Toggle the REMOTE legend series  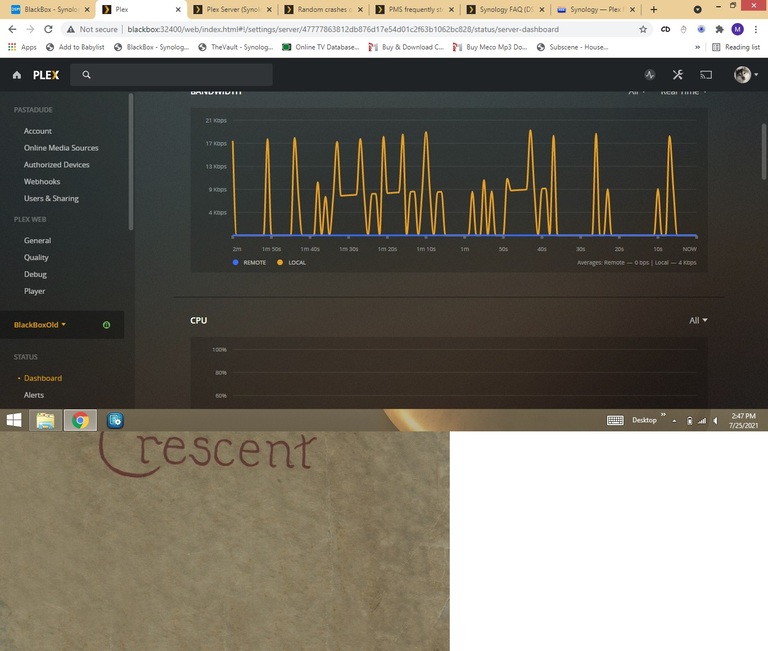[249, 263]
